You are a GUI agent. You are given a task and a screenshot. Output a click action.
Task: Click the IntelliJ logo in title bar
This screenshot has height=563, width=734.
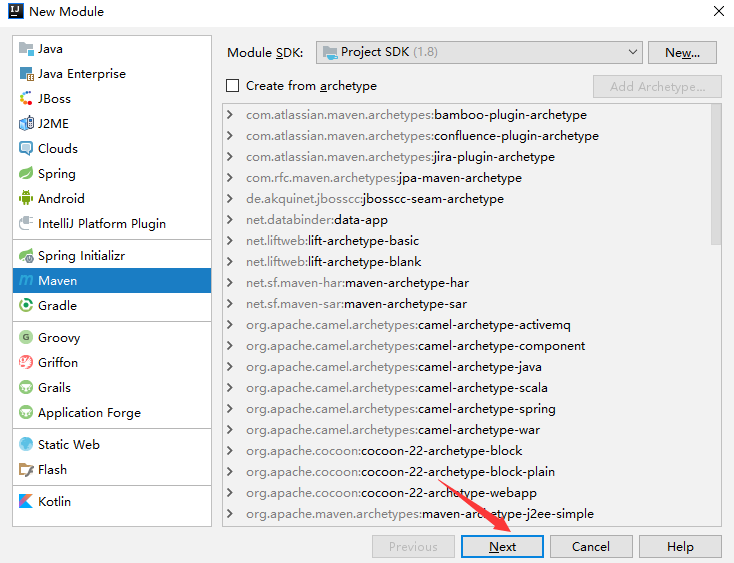pos(16,11)
